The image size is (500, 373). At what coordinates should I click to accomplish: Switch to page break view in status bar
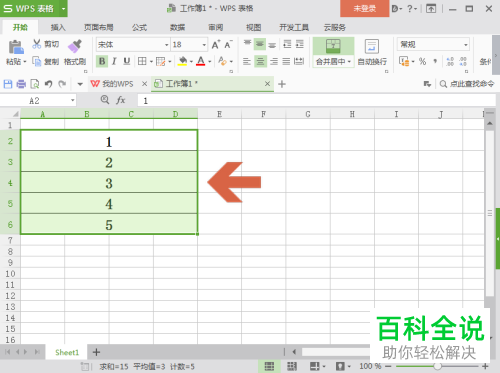[292, 366]
